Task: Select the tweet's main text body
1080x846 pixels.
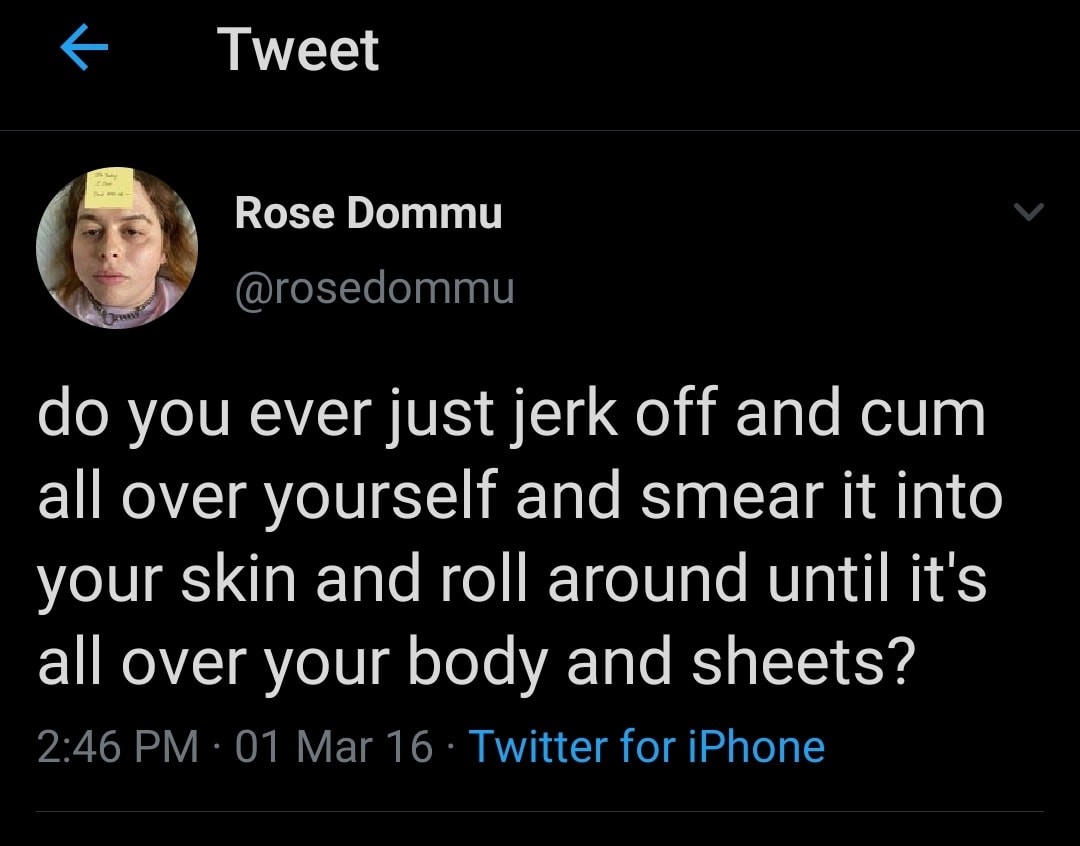Action: [x=518, y=540]
